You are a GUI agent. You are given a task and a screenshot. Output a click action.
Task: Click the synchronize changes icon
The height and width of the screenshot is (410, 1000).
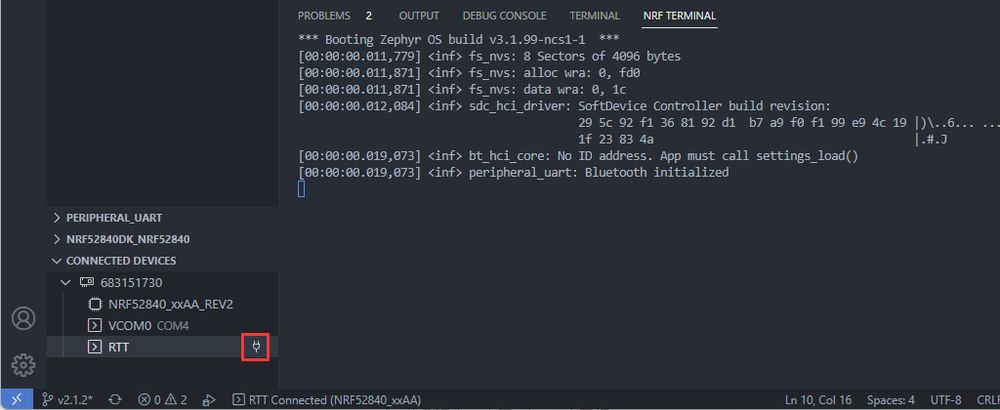115,399
